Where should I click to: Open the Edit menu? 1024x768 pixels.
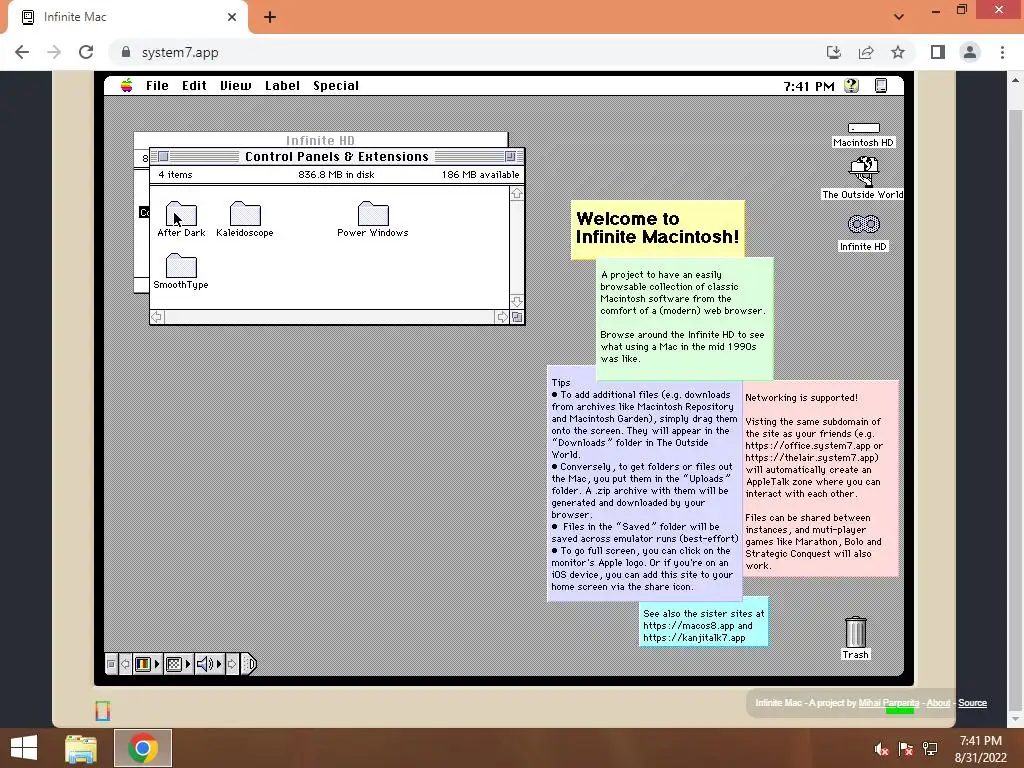194,86
